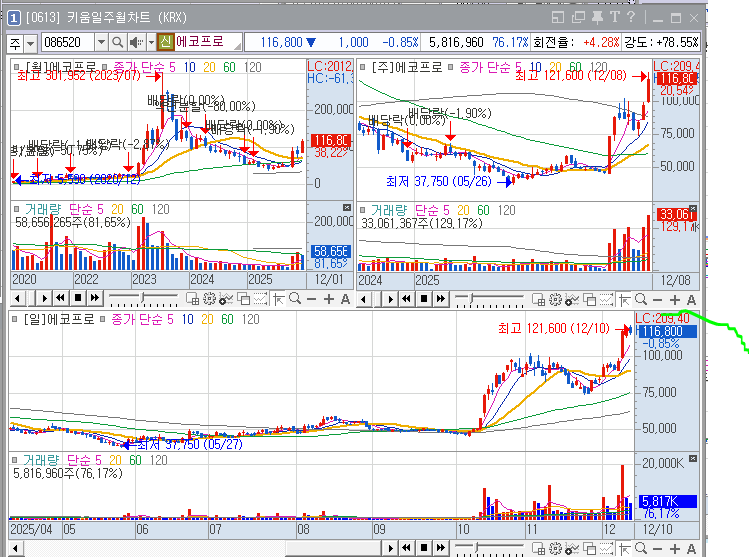Click the green 신 badge before 에코프로
The height and width of the screenshot is (557, 749).
pyautogui.click(x=166, y=42)
